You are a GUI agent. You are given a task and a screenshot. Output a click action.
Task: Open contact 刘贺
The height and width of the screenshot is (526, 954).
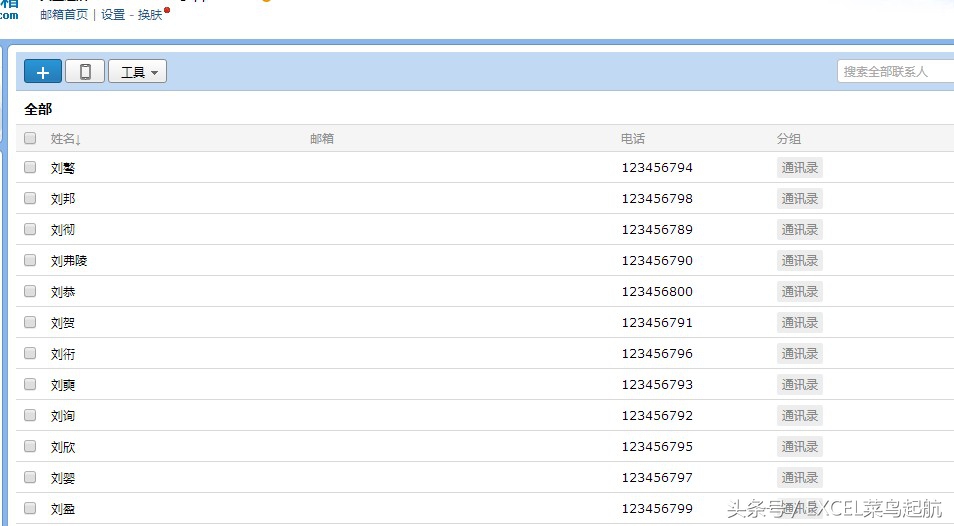click(x=63, y=323)
